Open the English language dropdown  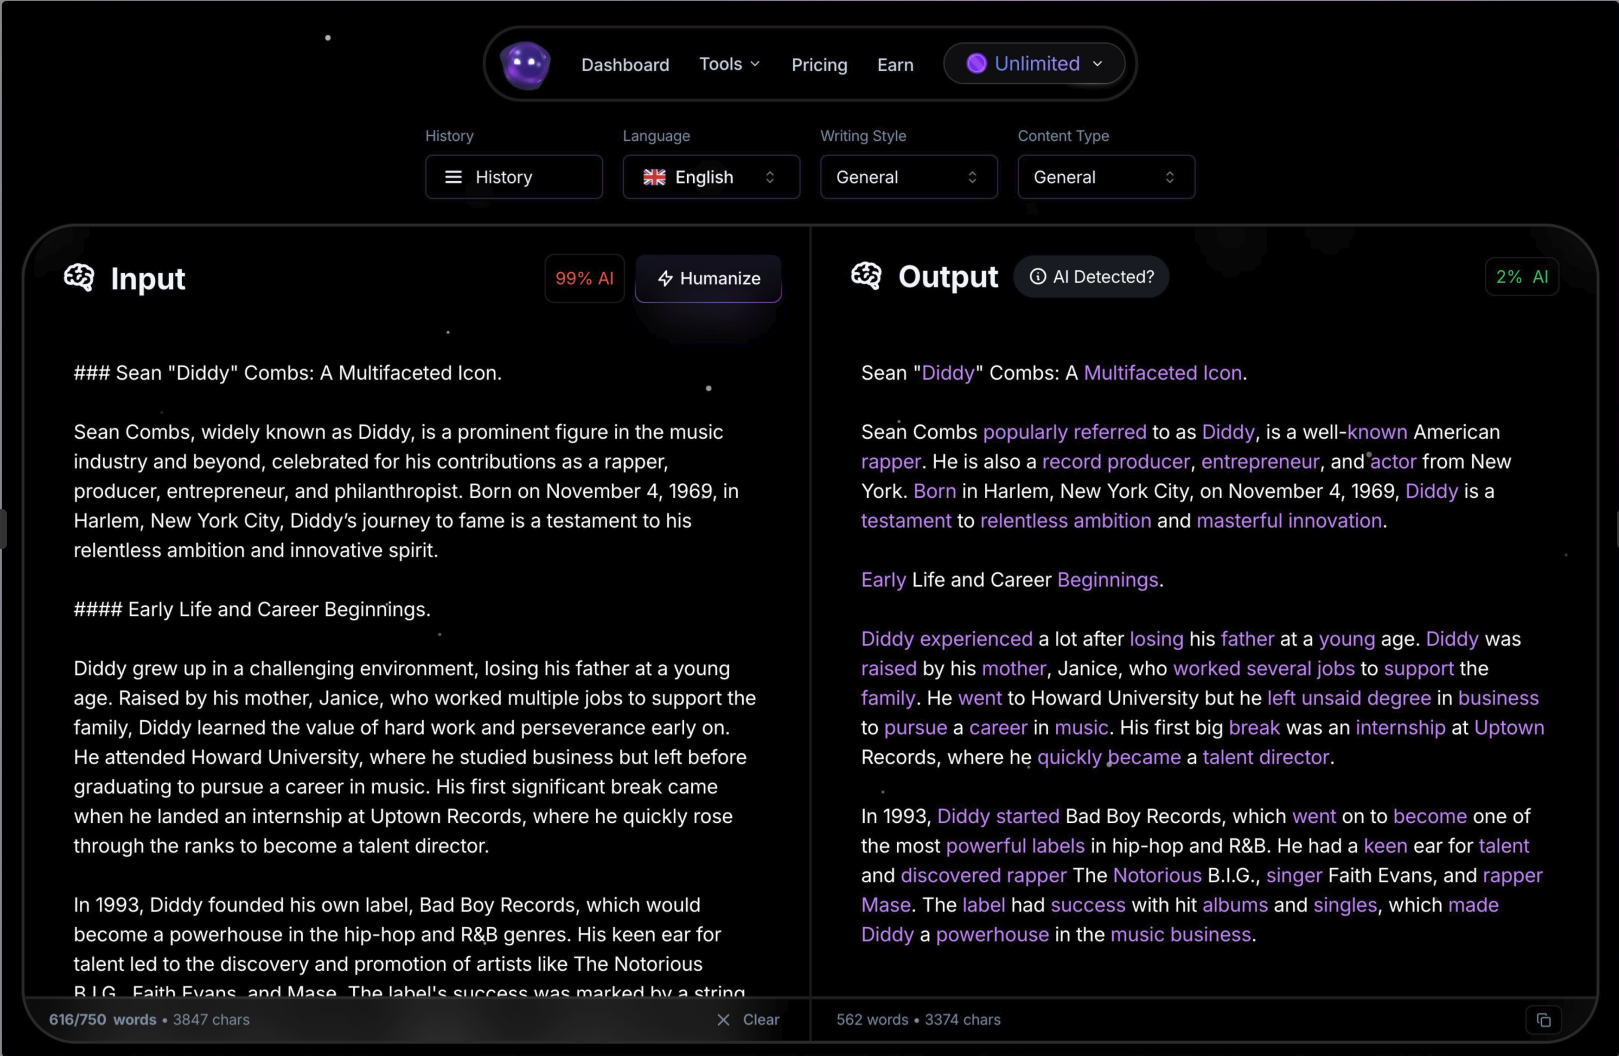pos(711,177)
